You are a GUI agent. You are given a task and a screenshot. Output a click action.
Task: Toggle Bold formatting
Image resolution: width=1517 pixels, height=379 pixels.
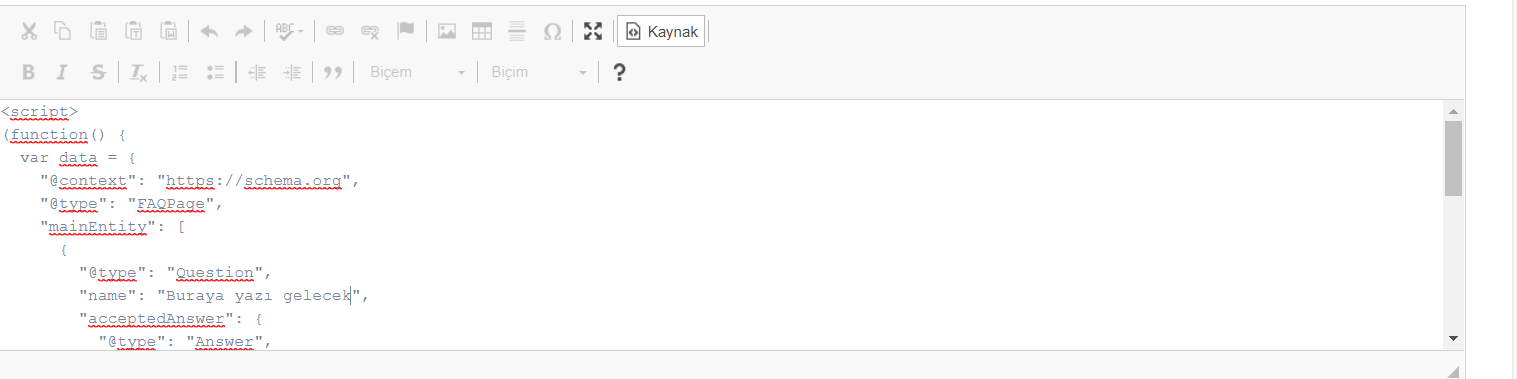(x=29, y=72)
